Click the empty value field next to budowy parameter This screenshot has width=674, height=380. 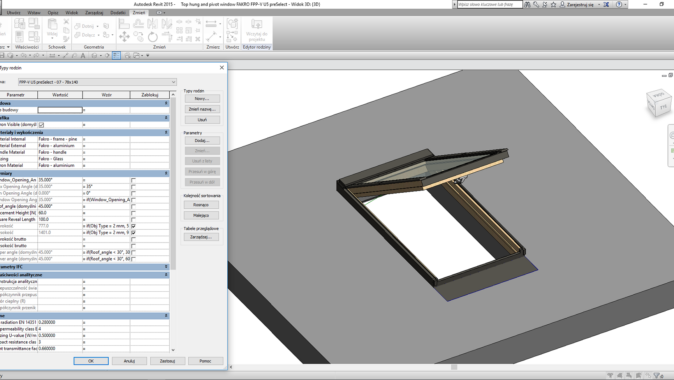click(60, 110)
